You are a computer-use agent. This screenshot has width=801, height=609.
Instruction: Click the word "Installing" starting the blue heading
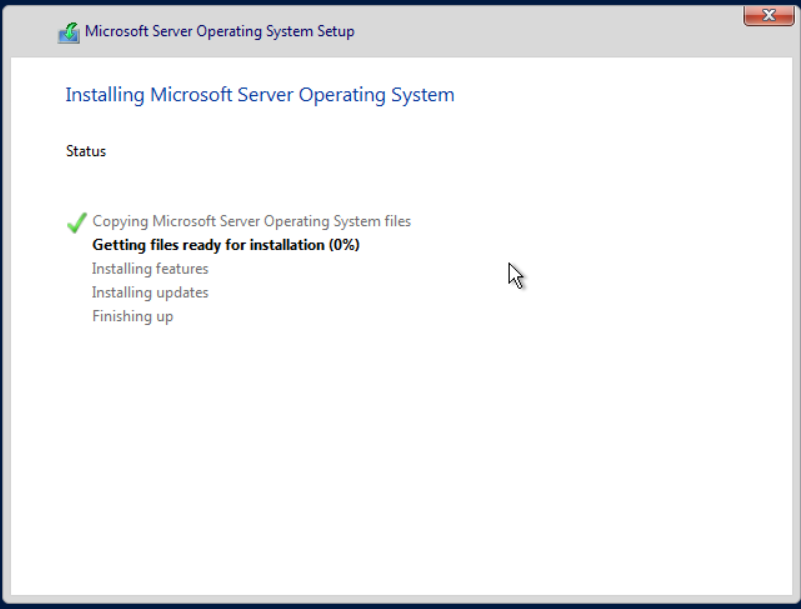[105, 95]
